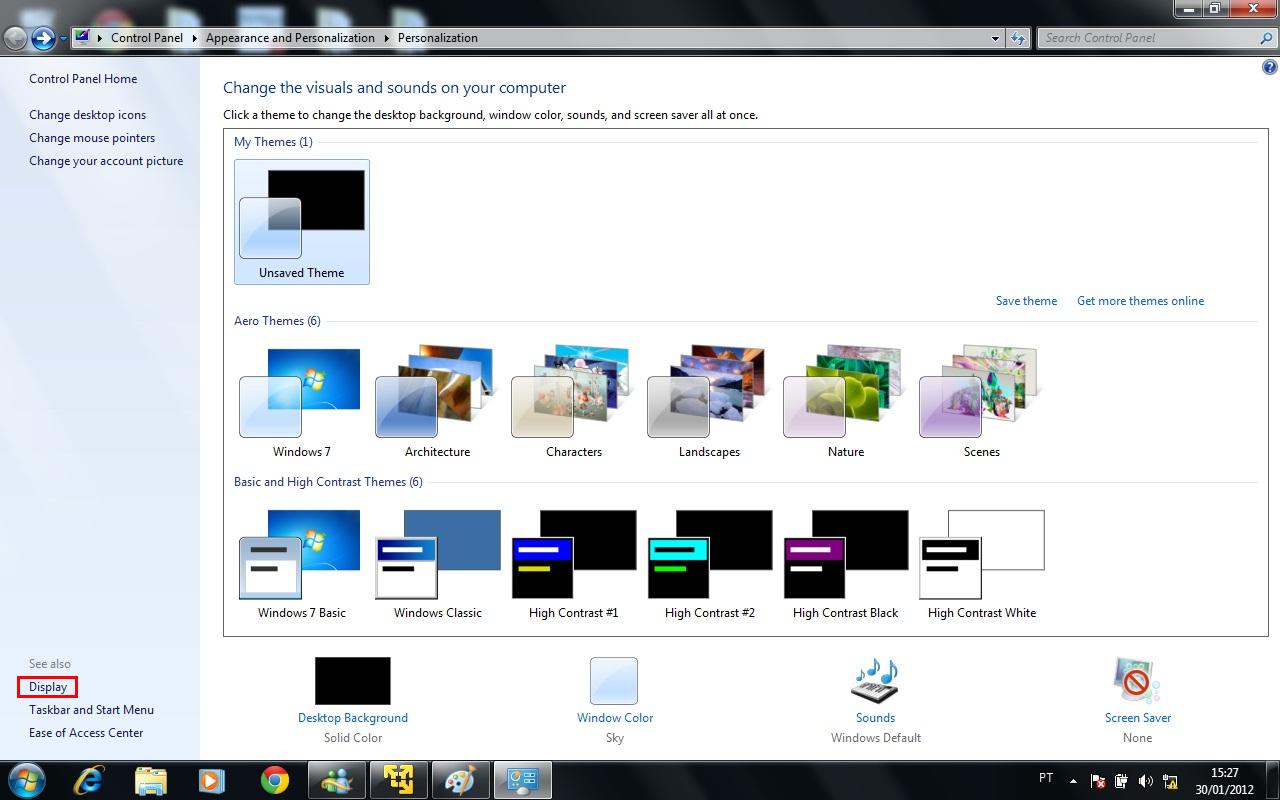Apply the High Contrast White theme
This screenshot has height=800, width=1280.
pyautogui.click(x=982, y=564)
